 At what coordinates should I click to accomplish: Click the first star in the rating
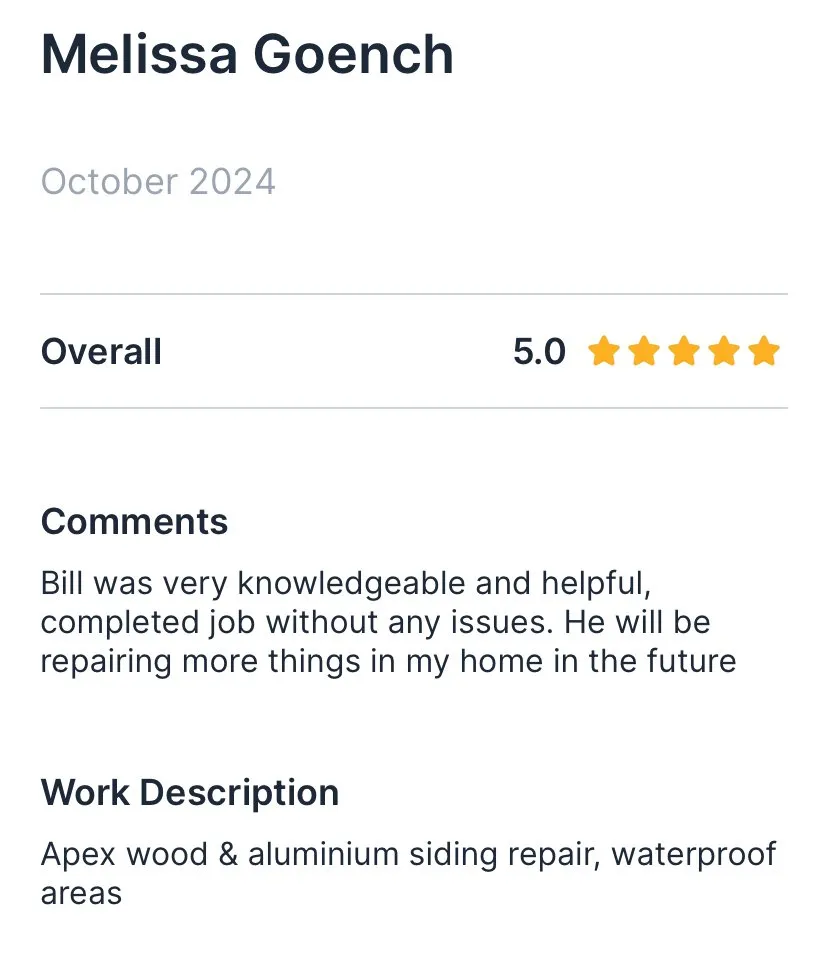[x=603, y=352]
